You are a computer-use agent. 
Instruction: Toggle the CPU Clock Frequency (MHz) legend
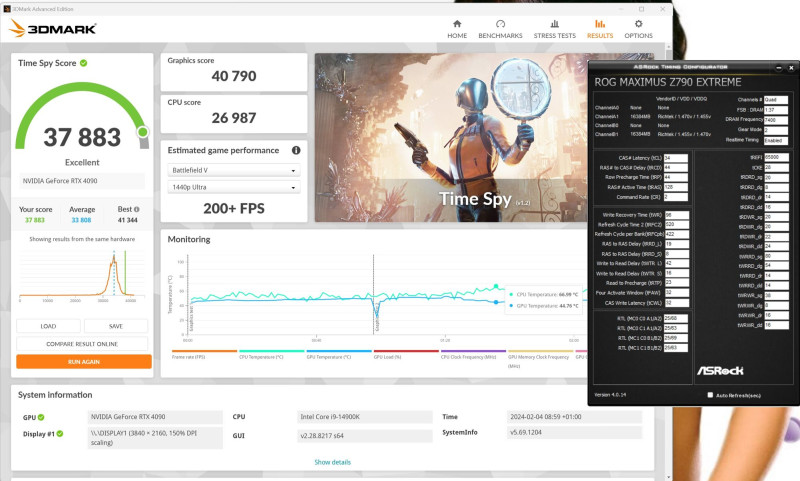click(473, 354)
